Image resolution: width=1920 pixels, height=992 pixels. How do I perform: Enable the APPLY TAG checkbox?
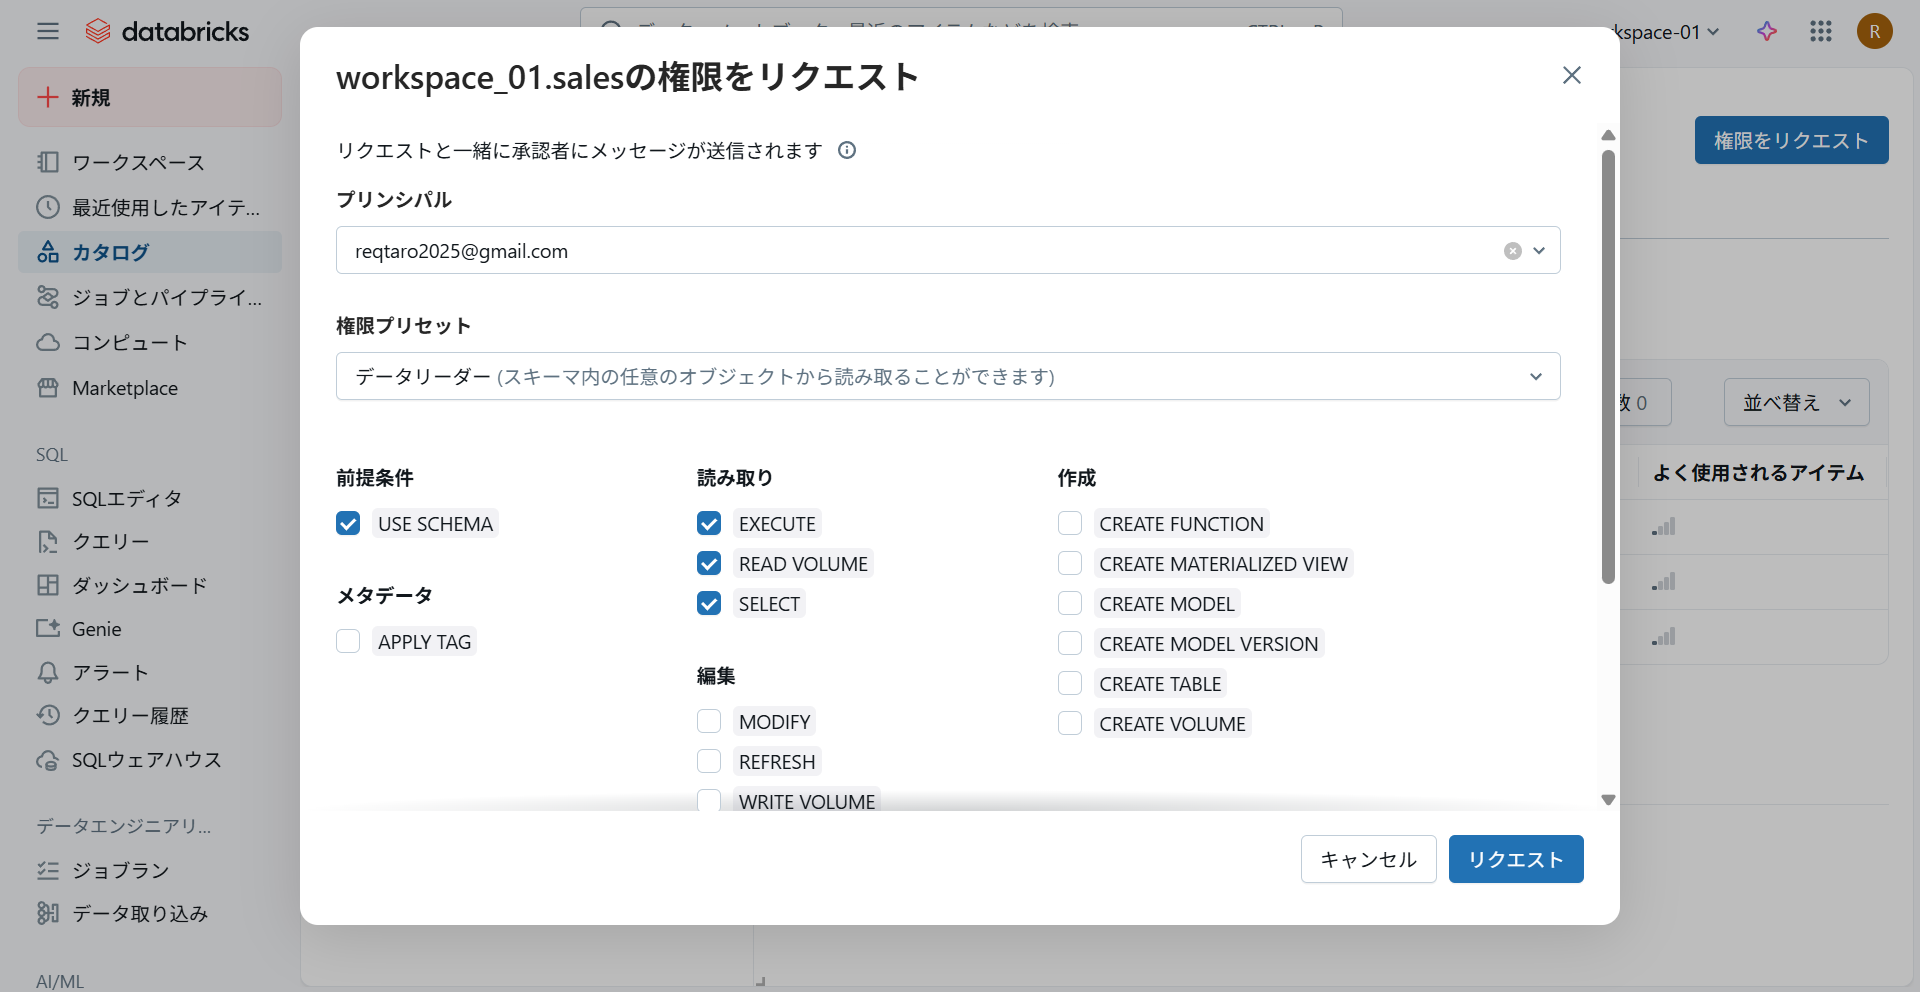(348, 642)
